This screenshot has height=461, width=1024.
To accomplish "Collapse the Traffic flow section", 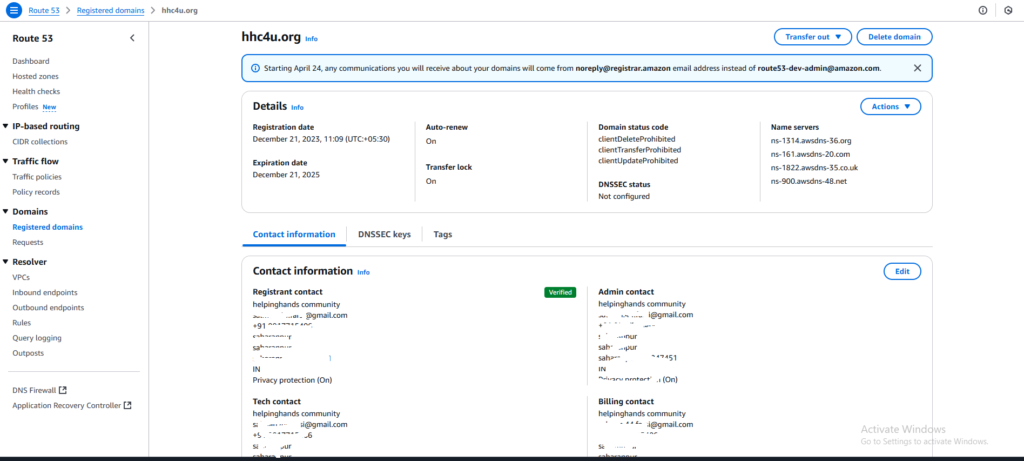I will [x=6, y=161].
